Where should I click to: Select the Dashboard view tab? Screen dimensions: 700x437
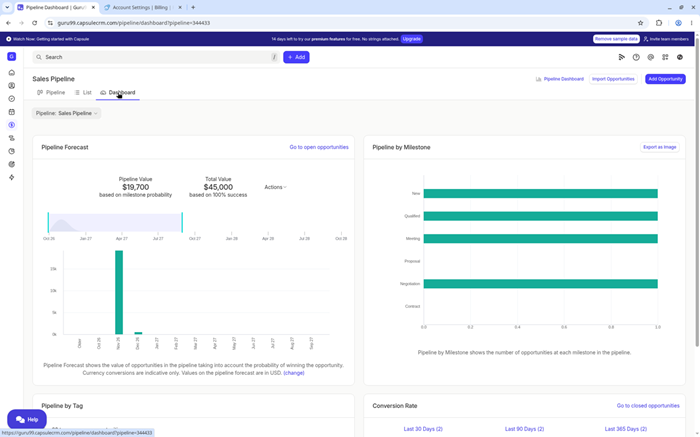coord(117,92)
